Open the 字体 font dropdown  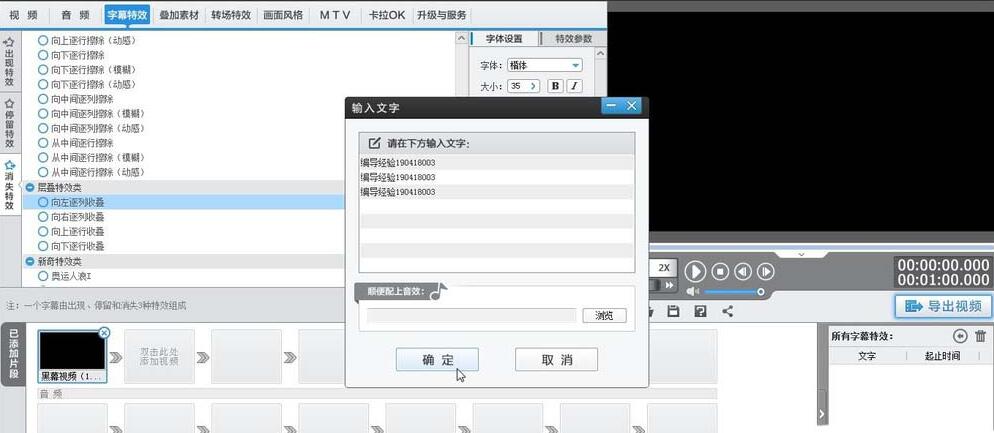tap(544, 65)
